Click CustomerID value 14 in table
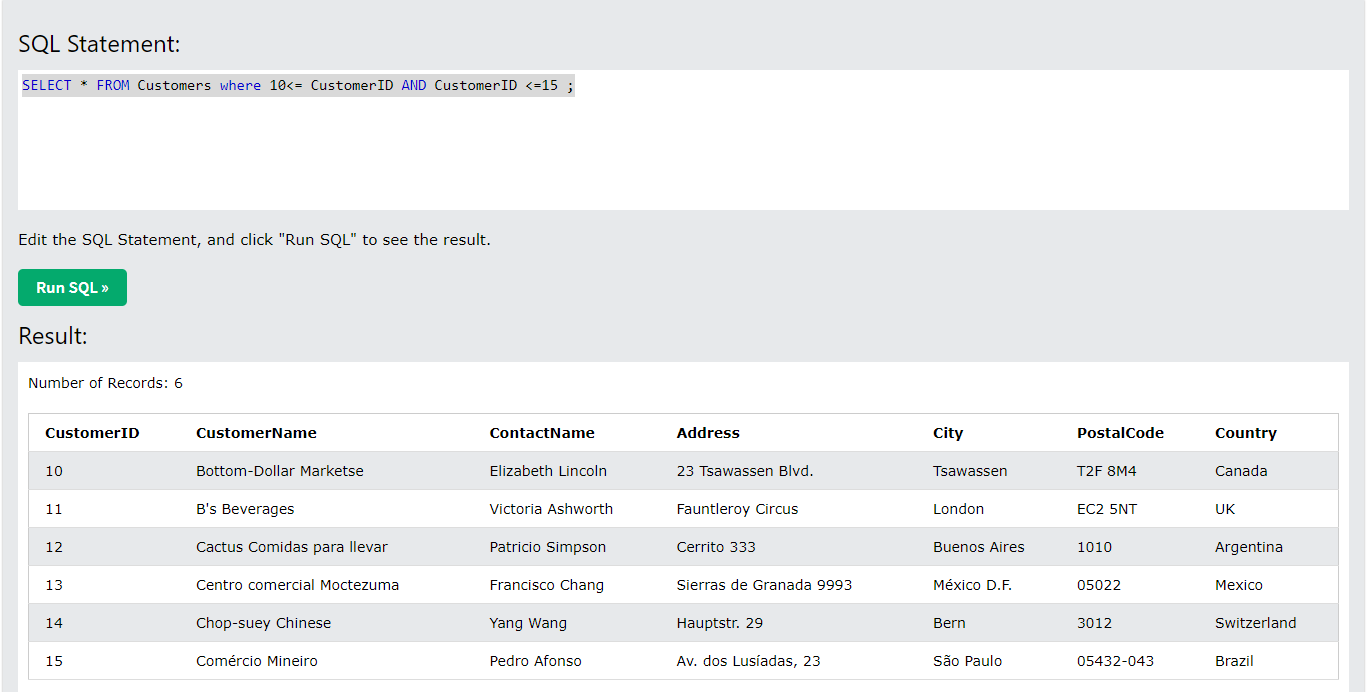 pyautogui.click(x=54, y=623)
